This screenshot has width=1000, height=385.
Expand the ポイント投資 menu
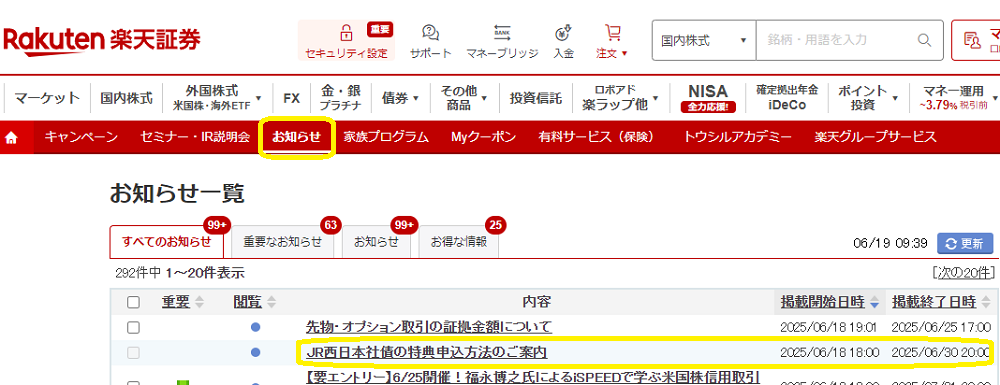tap(869, 98)
